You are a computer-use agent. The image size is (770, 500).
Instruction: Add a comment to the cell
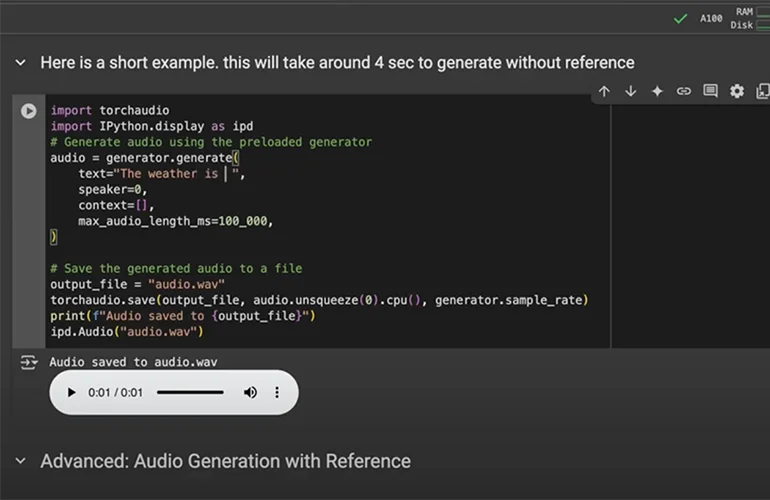tap(710, 91)
